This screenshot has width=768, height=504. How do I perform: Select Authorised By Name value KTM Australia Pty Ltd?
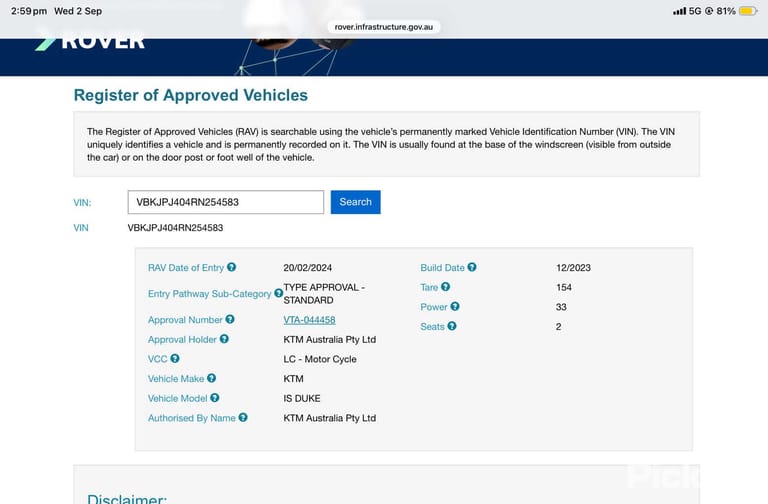(330, 418)
